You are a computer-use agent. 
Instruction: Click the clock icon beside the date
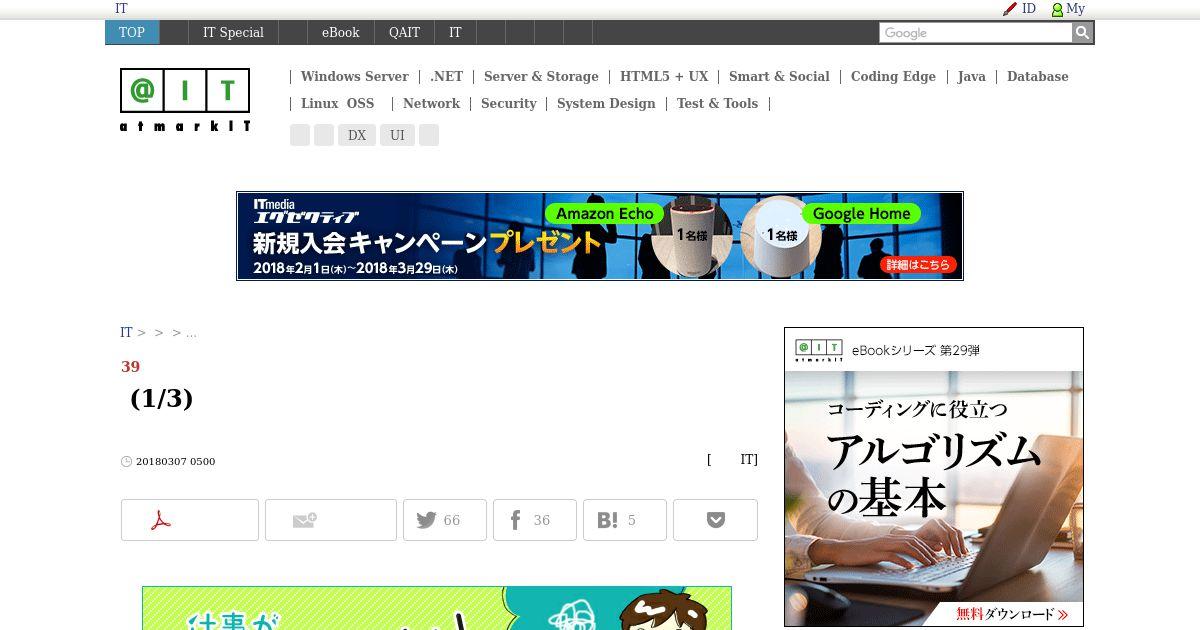point(126,462)
